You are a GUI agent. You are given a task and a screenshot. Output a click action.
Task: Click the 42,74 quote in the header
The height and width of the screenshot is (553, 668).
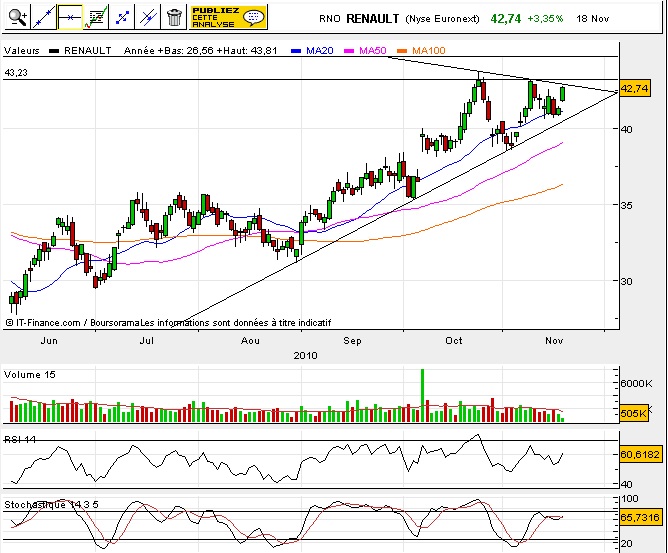506,19
